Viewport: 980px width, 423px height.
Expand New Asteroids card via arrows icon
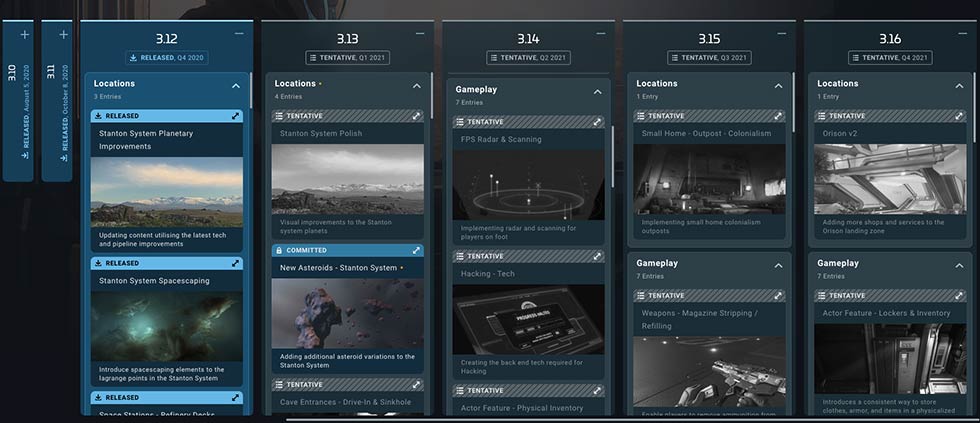coord(416,251)
